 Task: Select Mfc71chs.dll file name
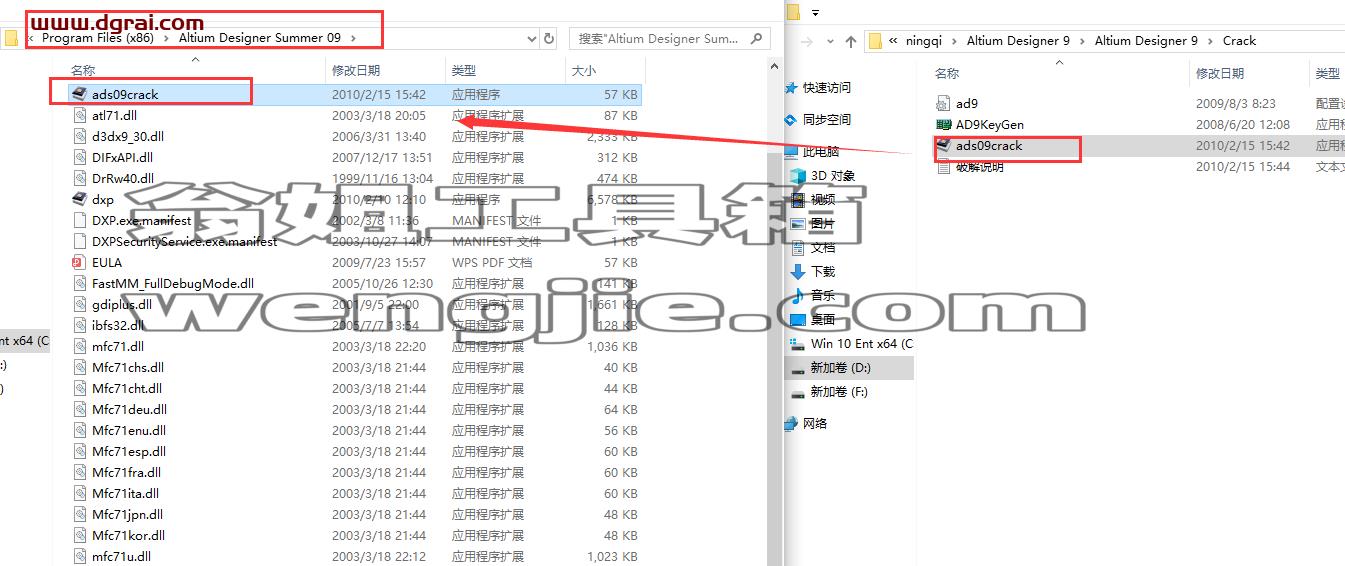click(x=128, y=367)
